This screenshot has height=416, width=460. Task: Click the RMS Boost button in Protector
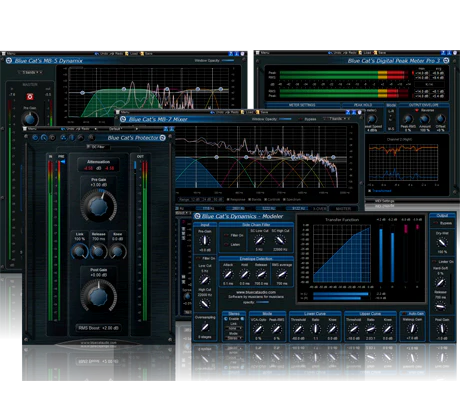coord(98,328)
